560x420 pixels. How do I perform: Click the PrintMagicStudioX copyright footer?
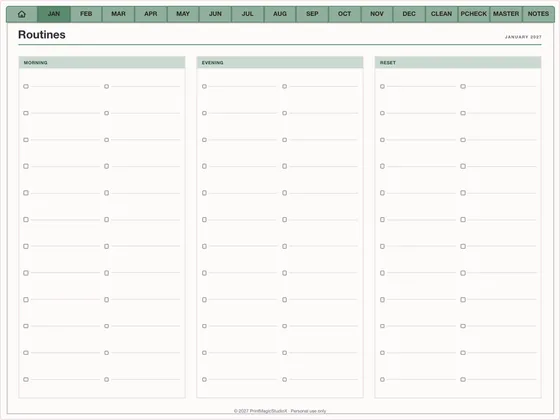[x=280, y=411]
